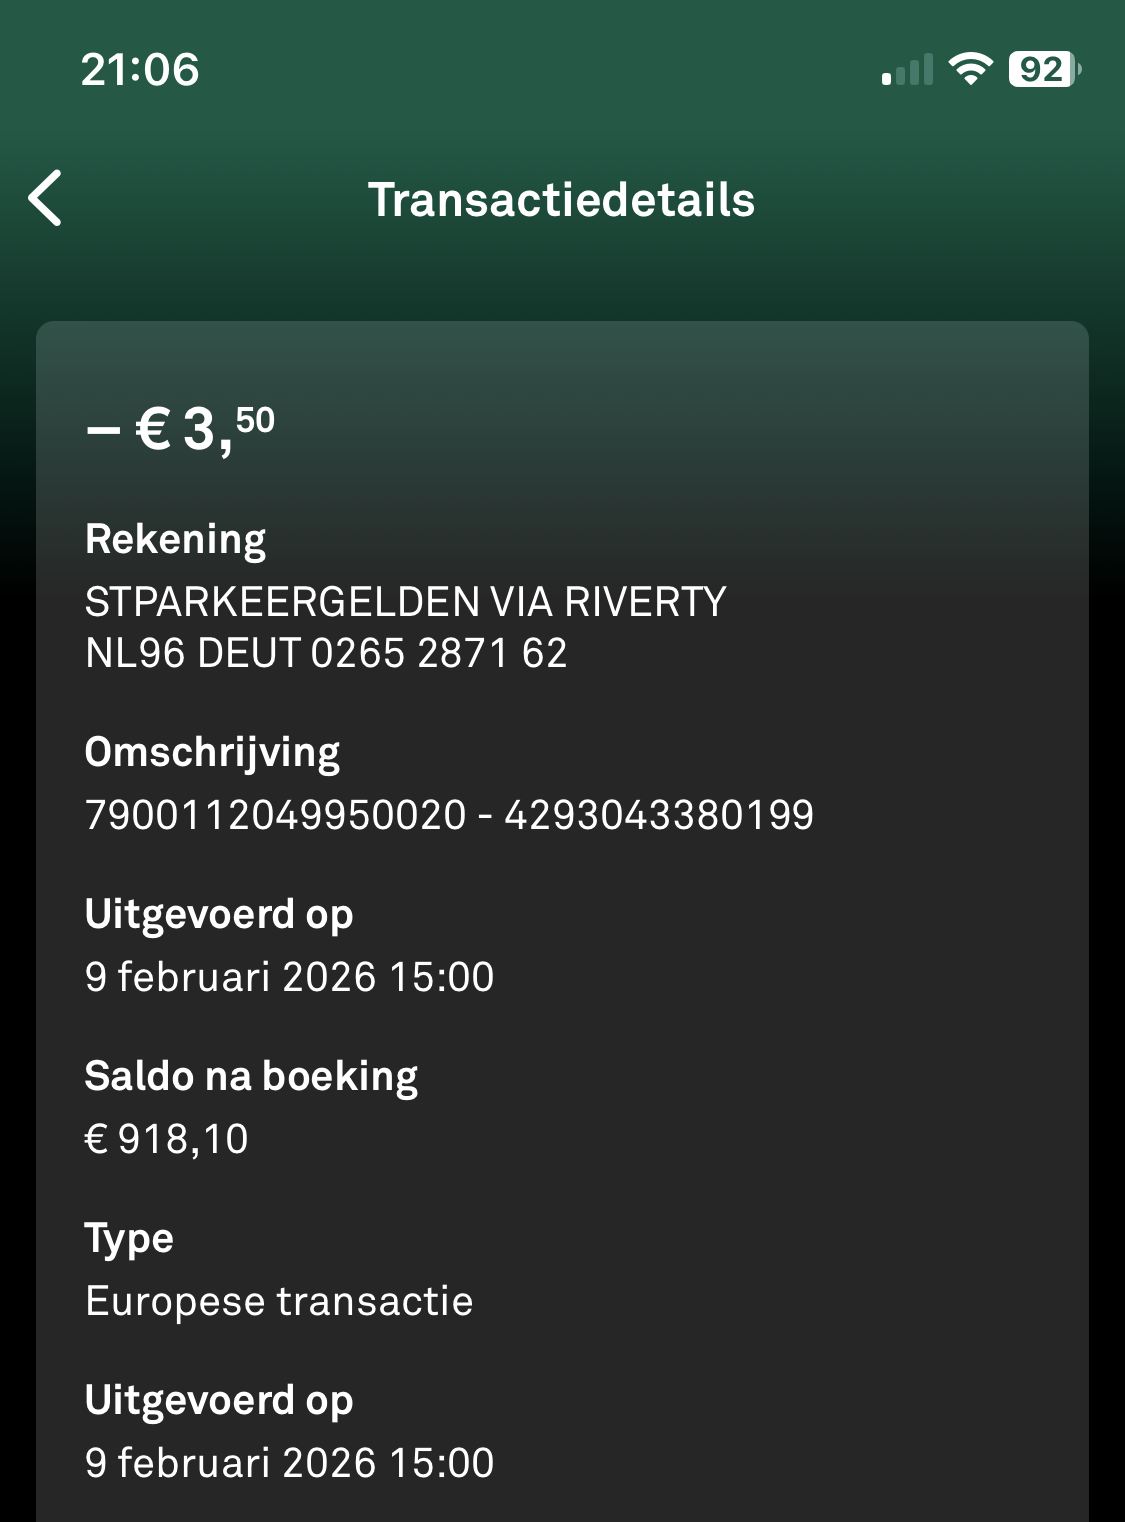1125x1522 pixels.
Task: Tap the battery level indicator
Action: click(x=1044, y=69)
